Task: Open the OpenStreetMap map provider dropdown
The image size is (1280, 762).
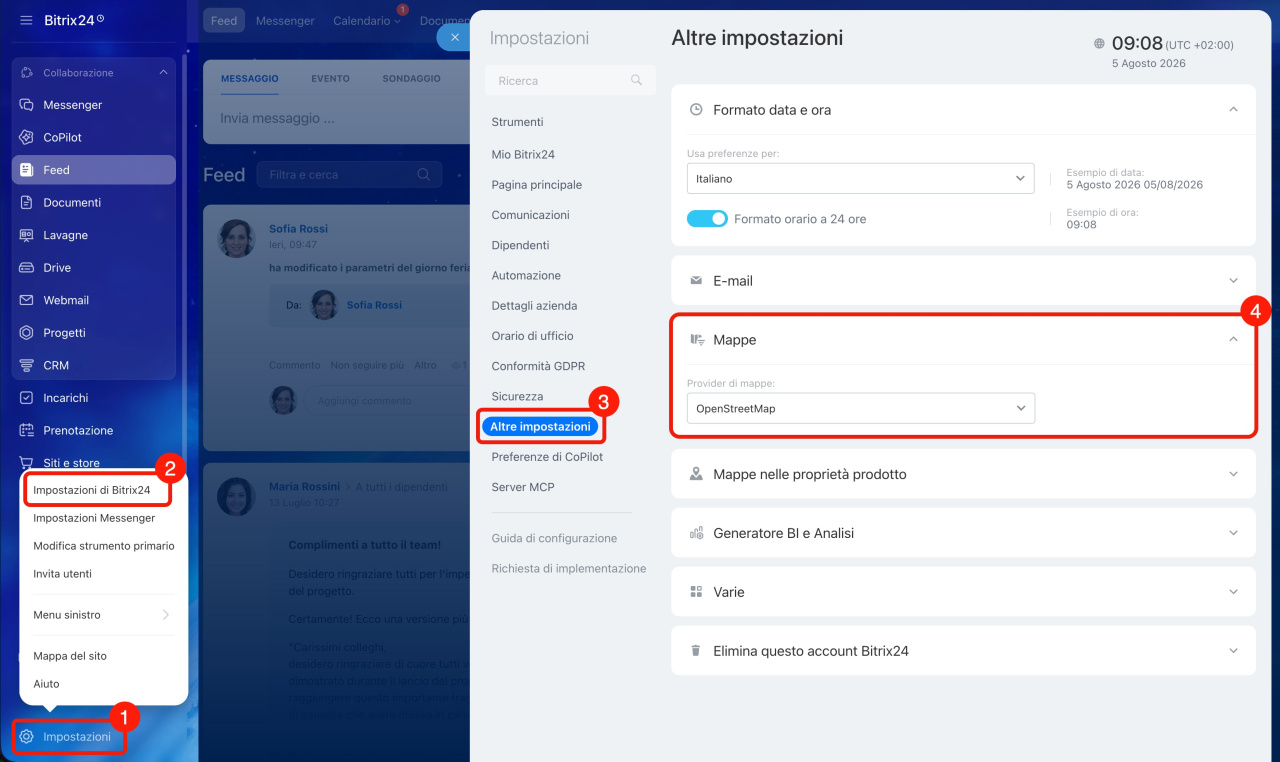Action: click(861, 408)
